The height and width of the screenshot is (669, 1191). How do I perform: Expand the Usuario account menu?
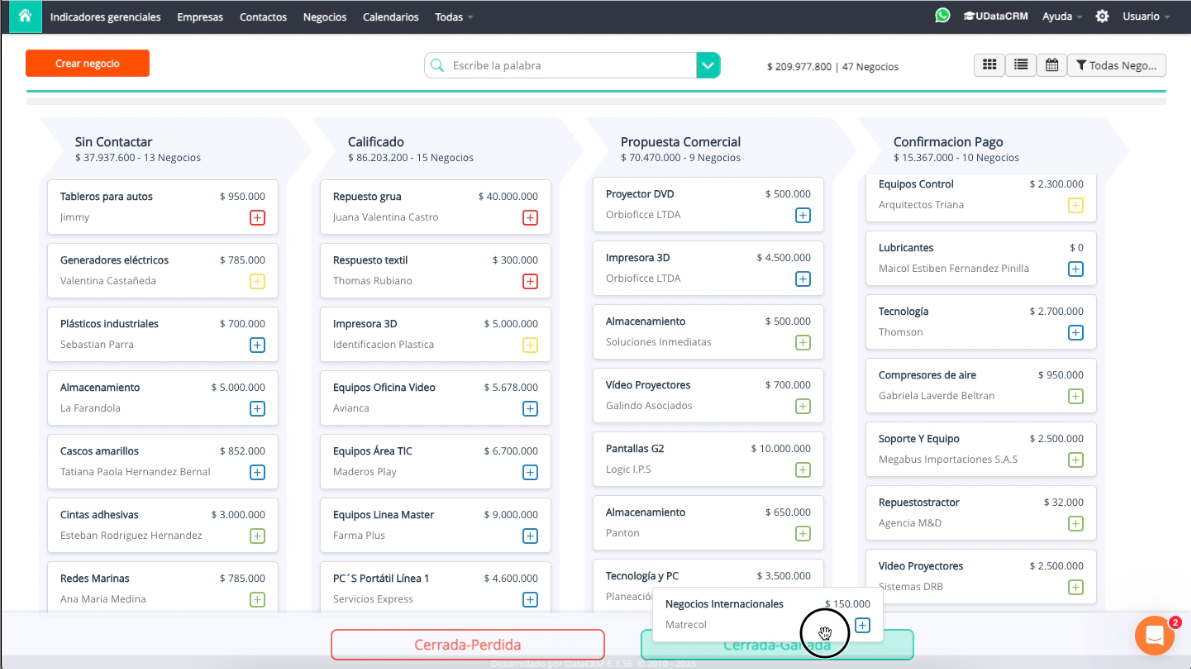tap(1146, 17)
